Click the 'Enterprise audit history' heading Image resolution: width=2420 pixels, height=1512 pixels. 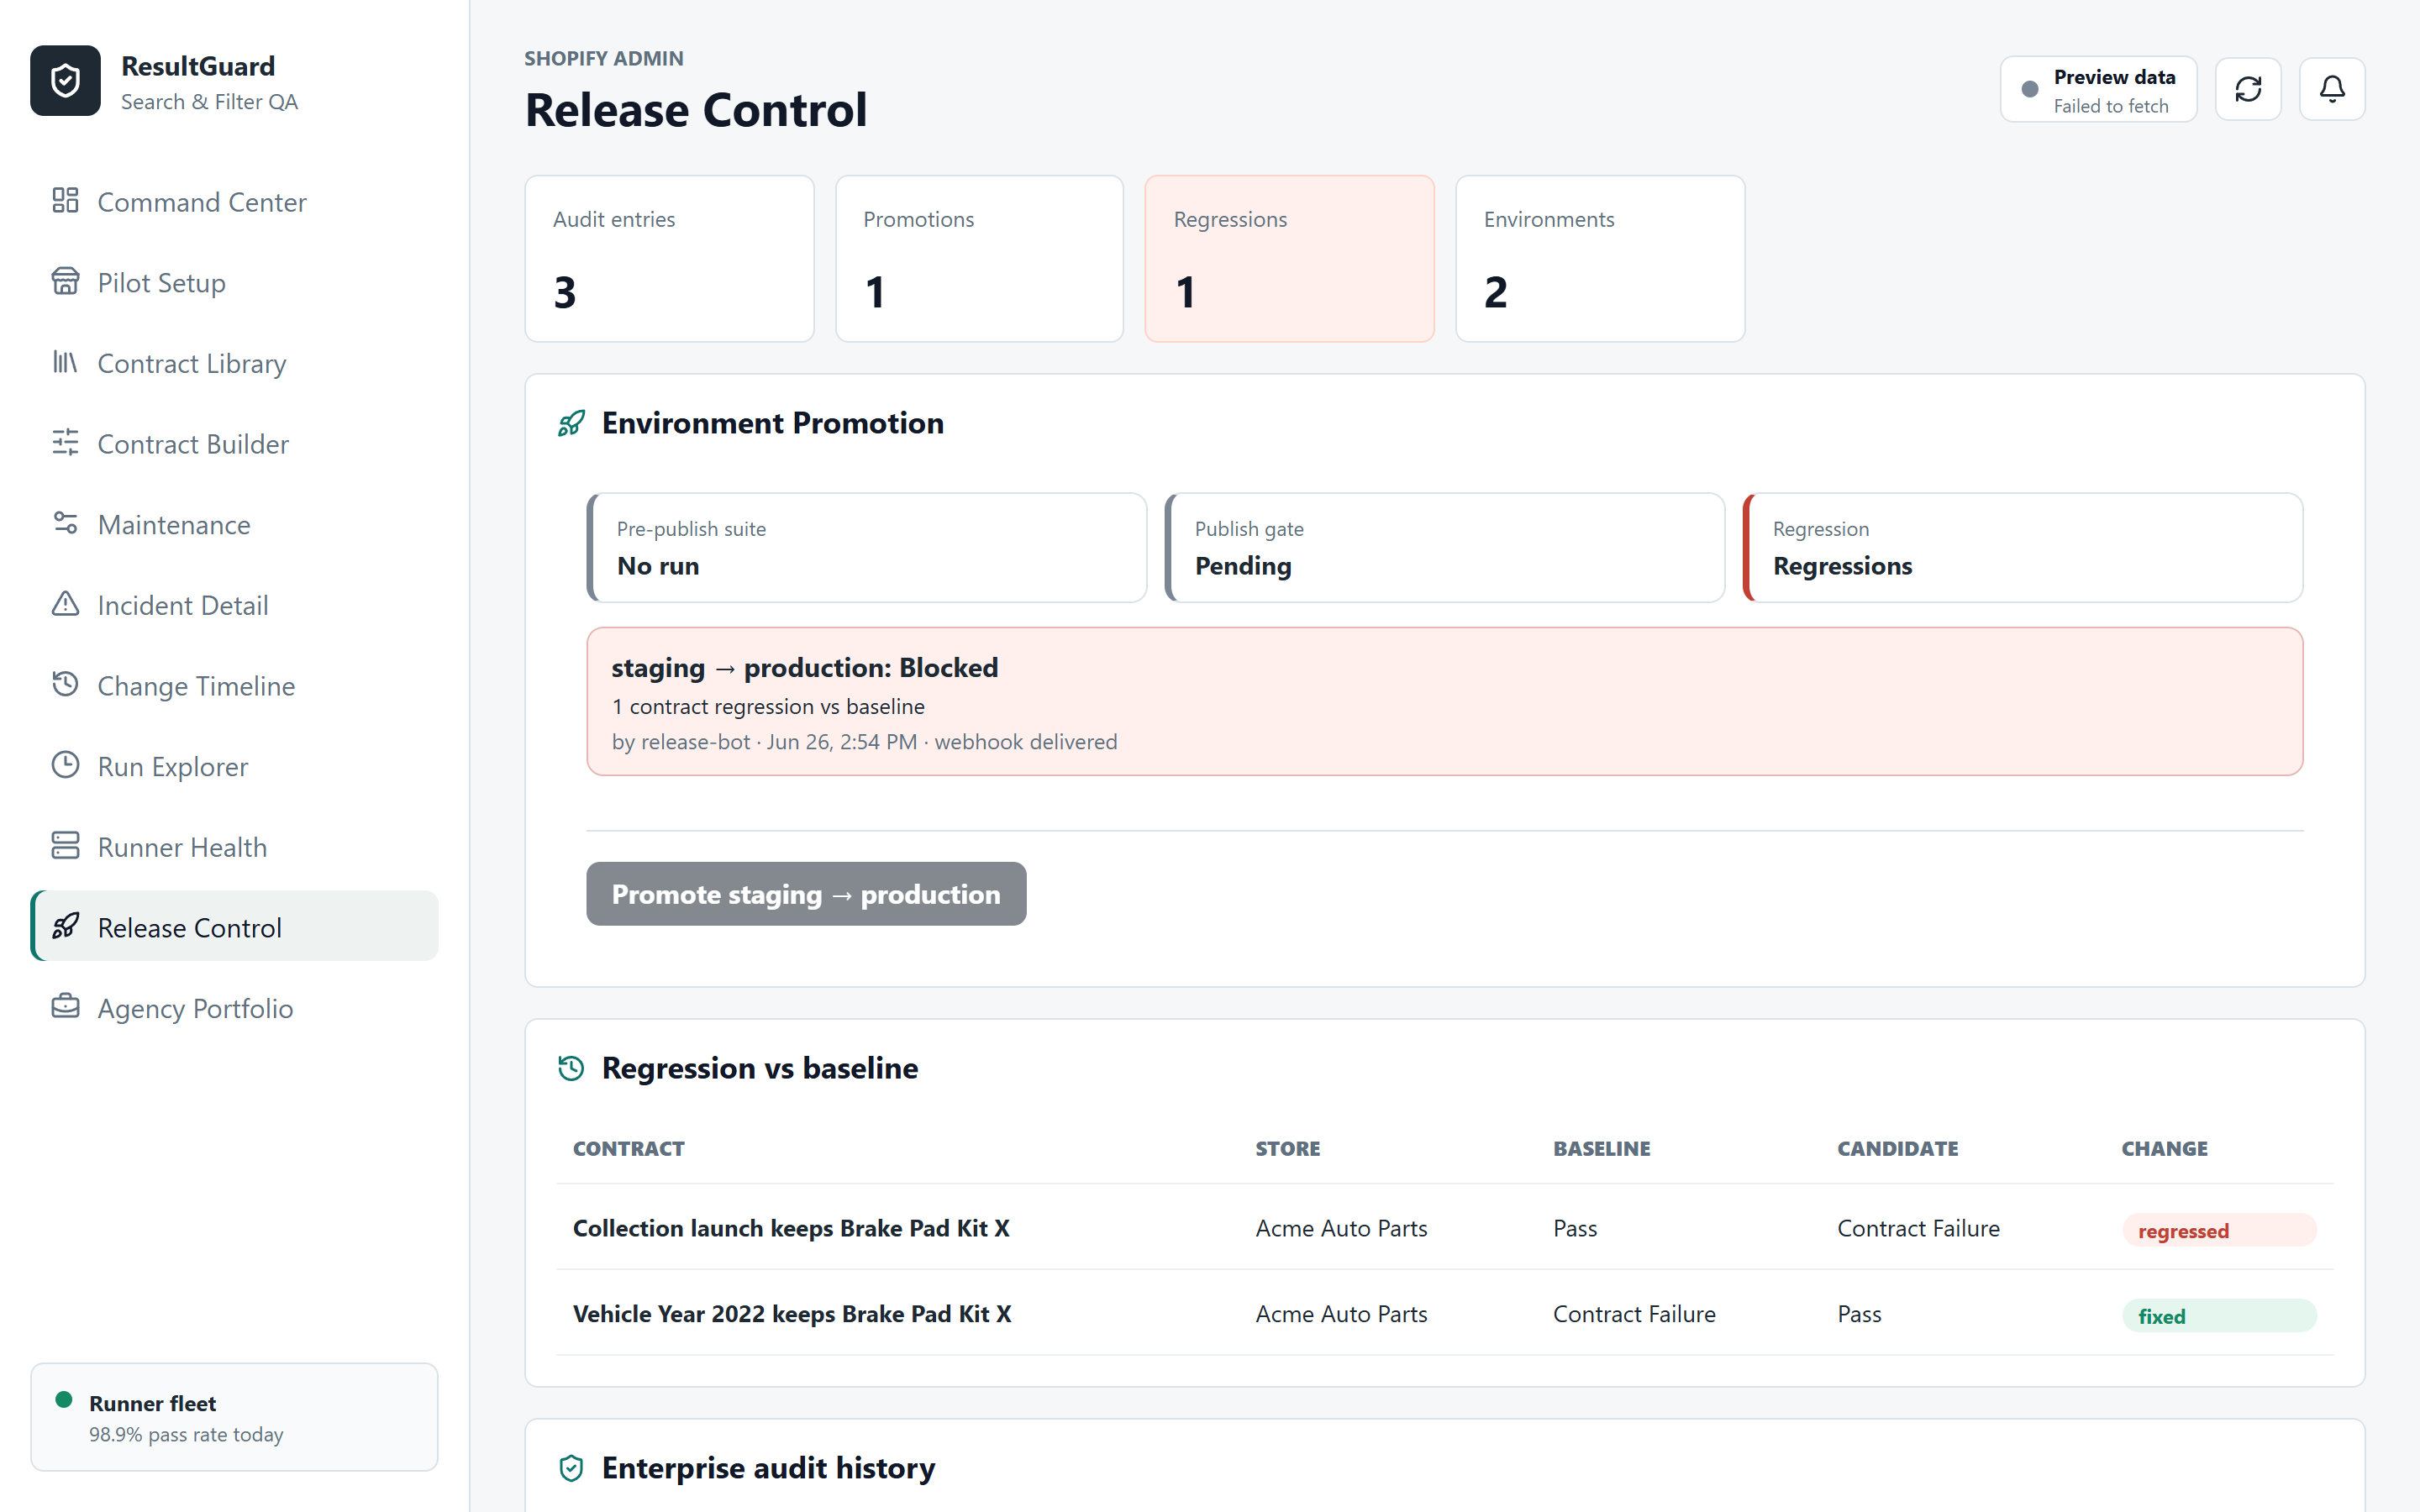(769, 1468)
